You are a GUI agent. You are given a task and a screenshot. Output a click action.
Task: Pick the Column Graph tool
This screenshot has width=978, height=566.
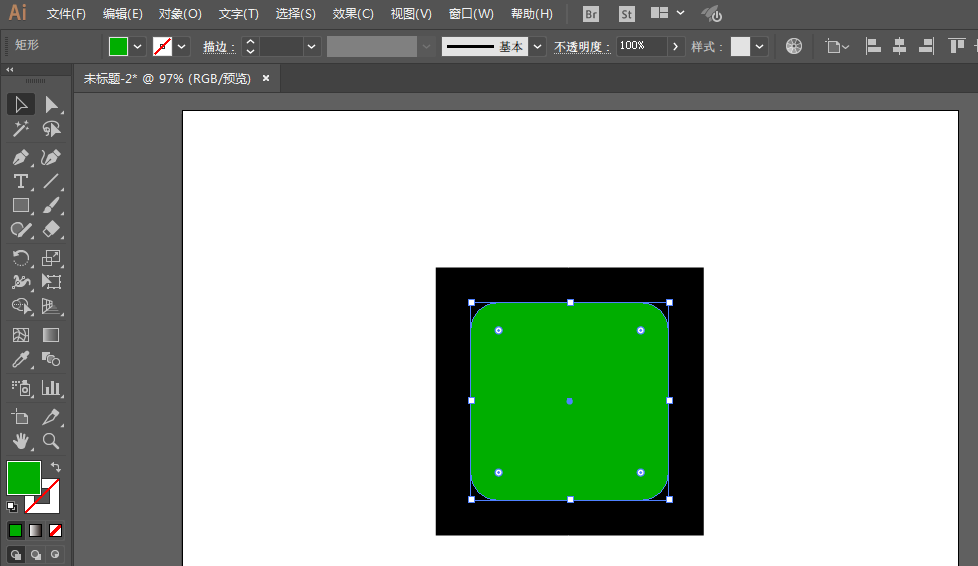(x=51, y=388)
